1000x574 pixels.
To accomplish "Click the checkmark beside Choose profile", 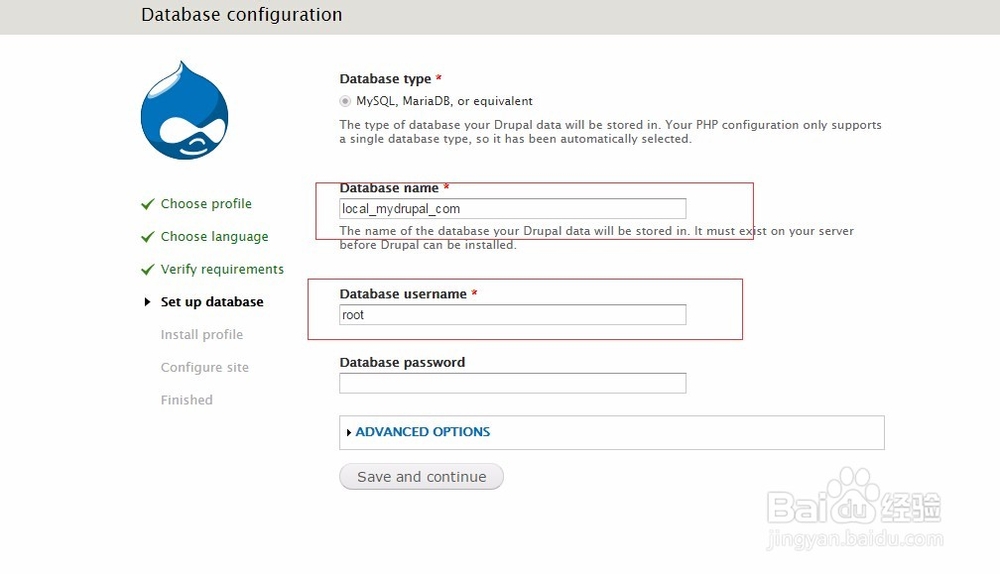I will 147,204.
